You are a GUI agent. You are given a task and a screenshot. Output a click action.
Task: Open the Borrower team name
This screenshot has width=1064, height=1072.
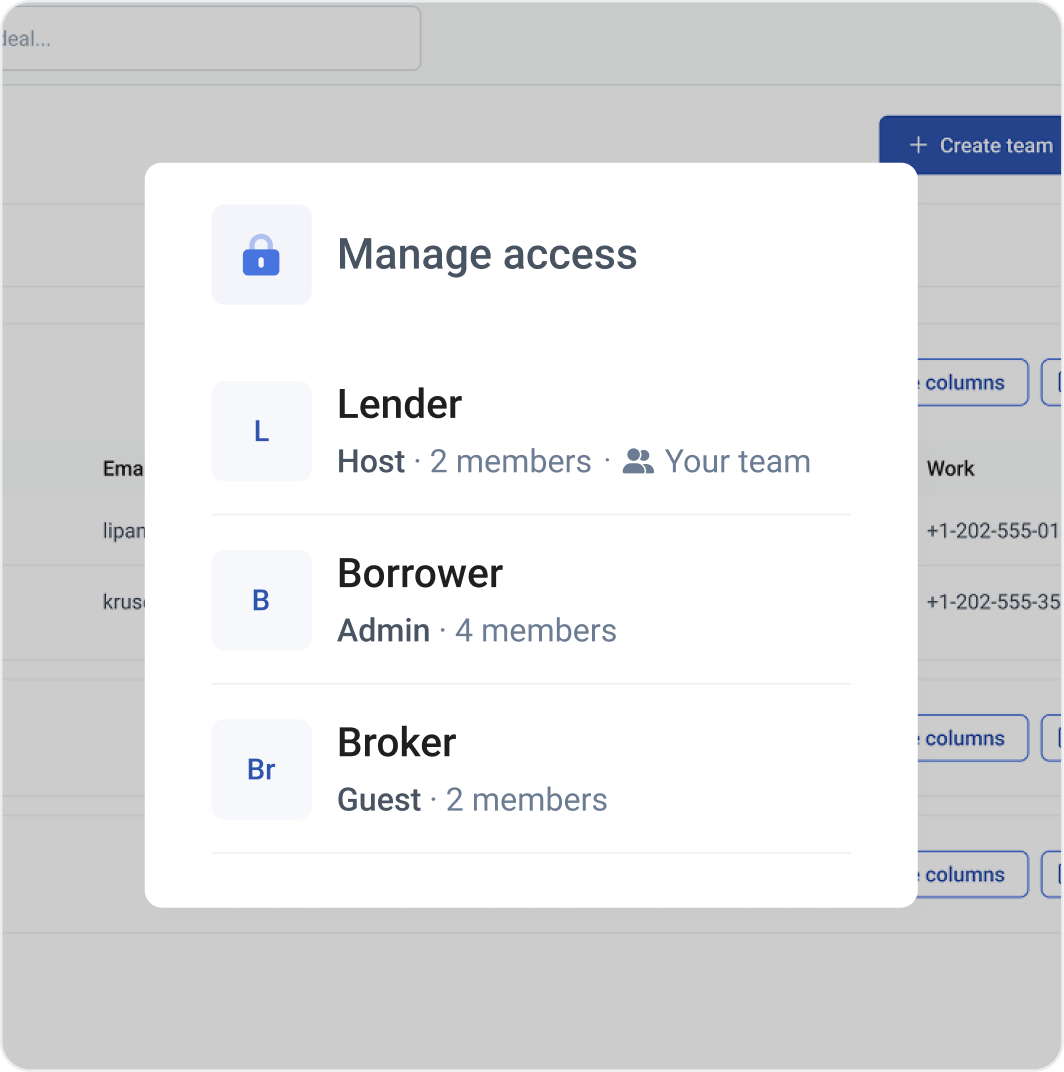[420, 573]
